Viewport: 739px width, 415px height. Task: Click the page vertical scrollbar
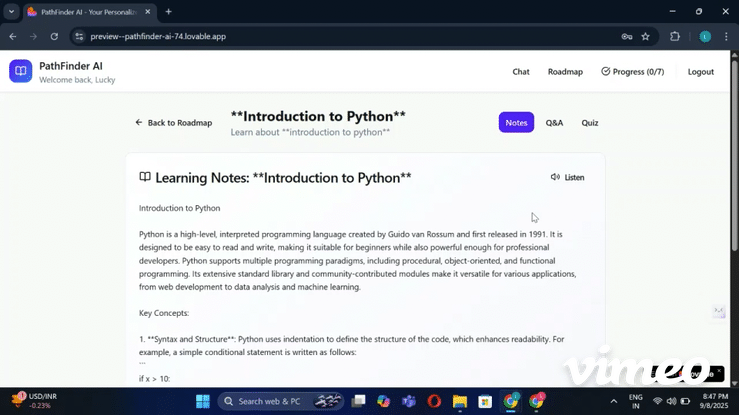(x=734, y=155)
